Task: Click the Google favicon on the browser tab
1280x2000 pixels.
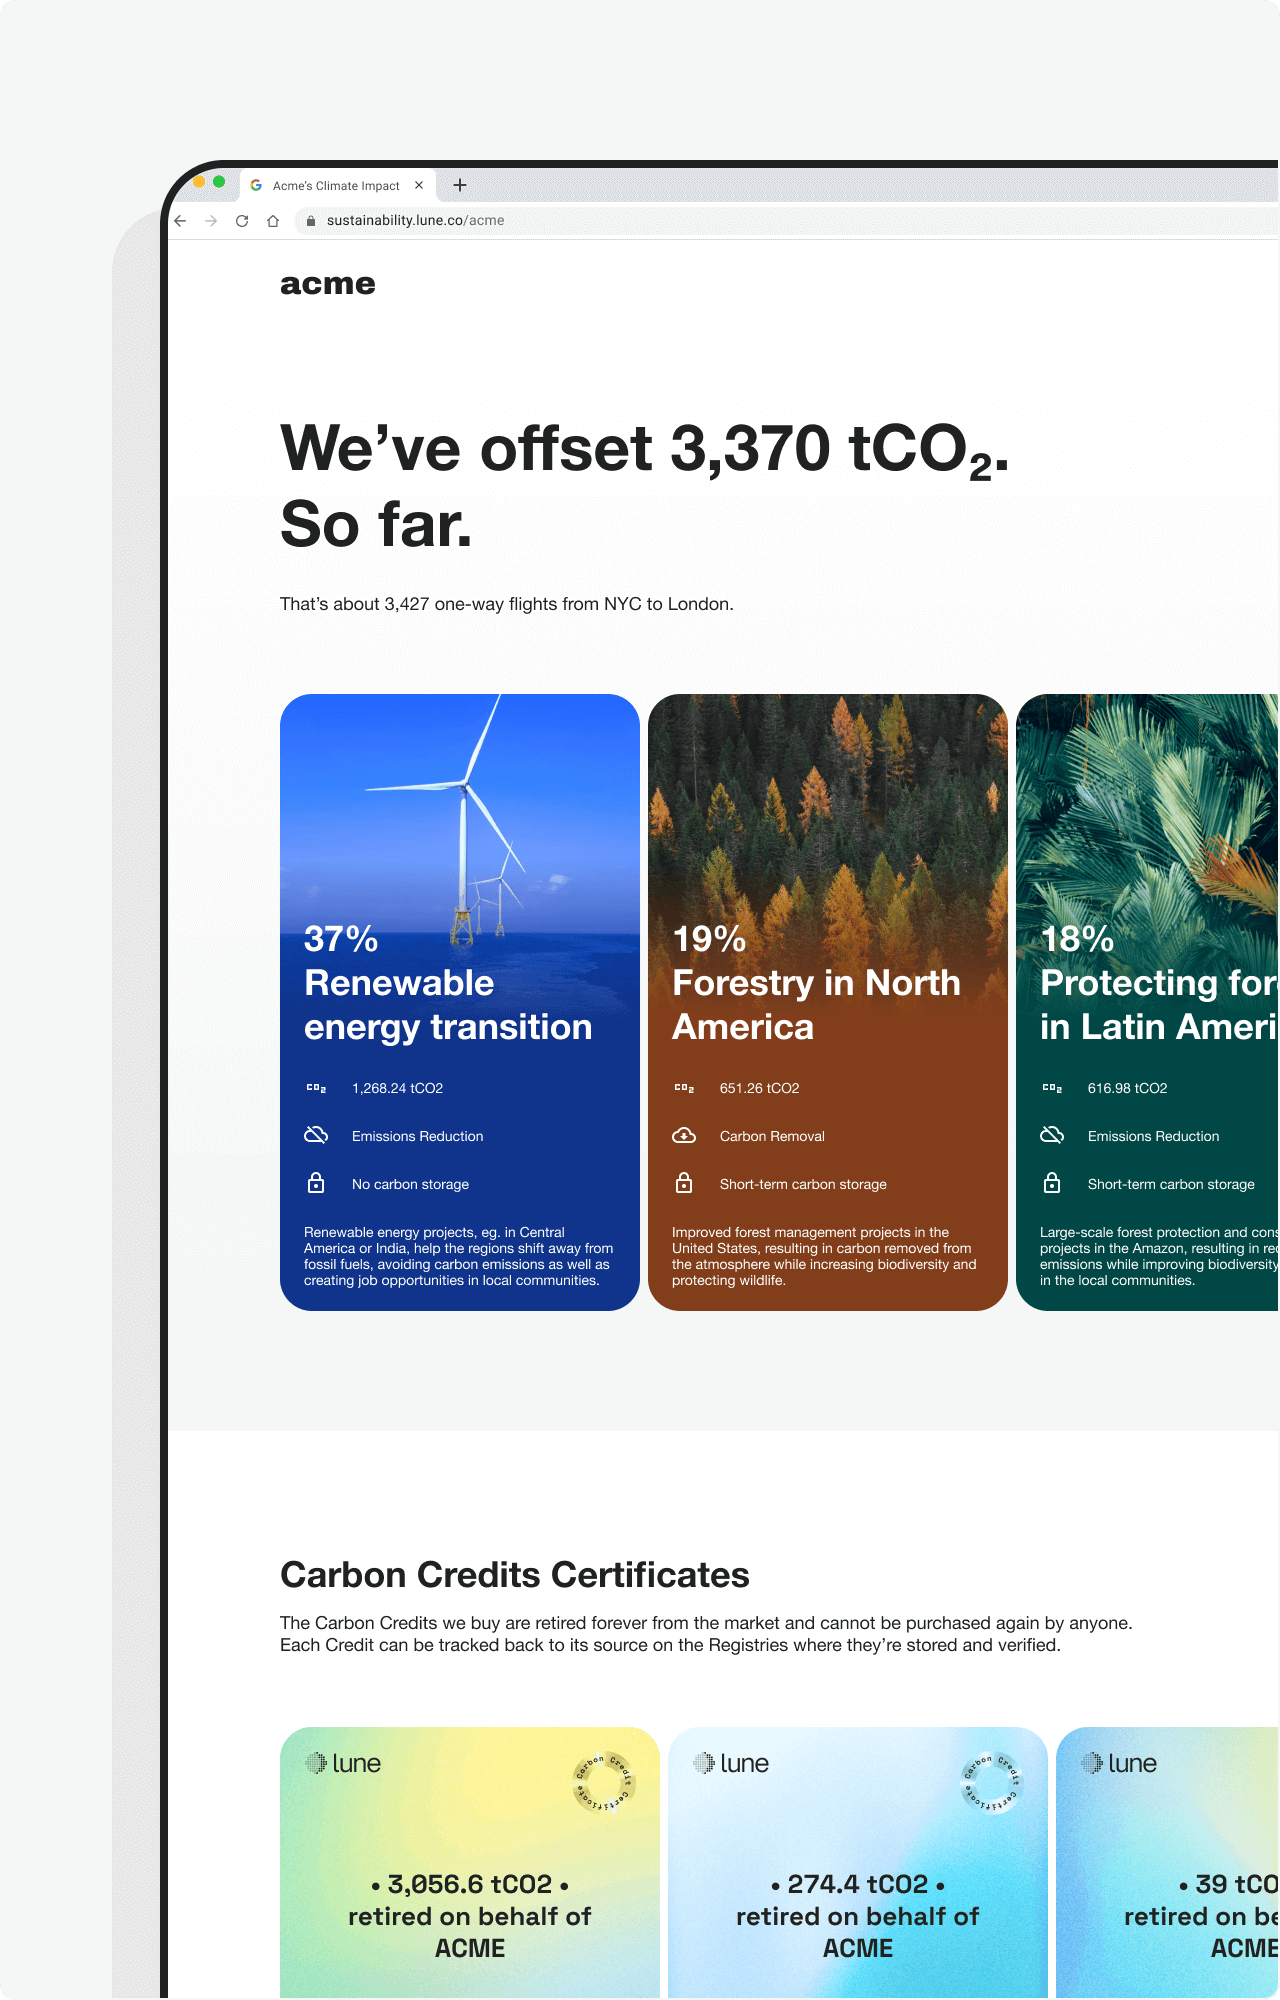Action: click(x=257, y=185)
